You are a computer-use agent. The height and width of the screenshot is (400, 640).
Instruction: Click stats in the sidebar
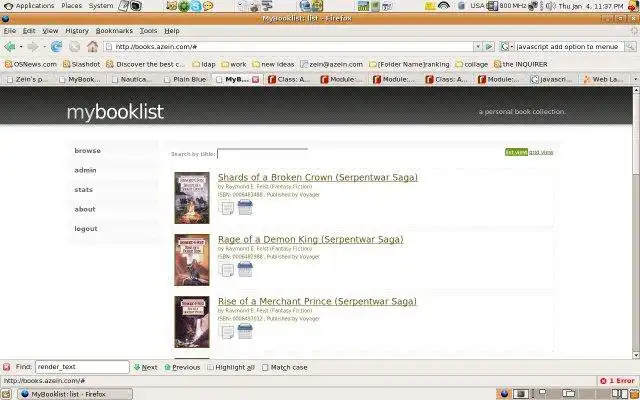click(83, 190)
